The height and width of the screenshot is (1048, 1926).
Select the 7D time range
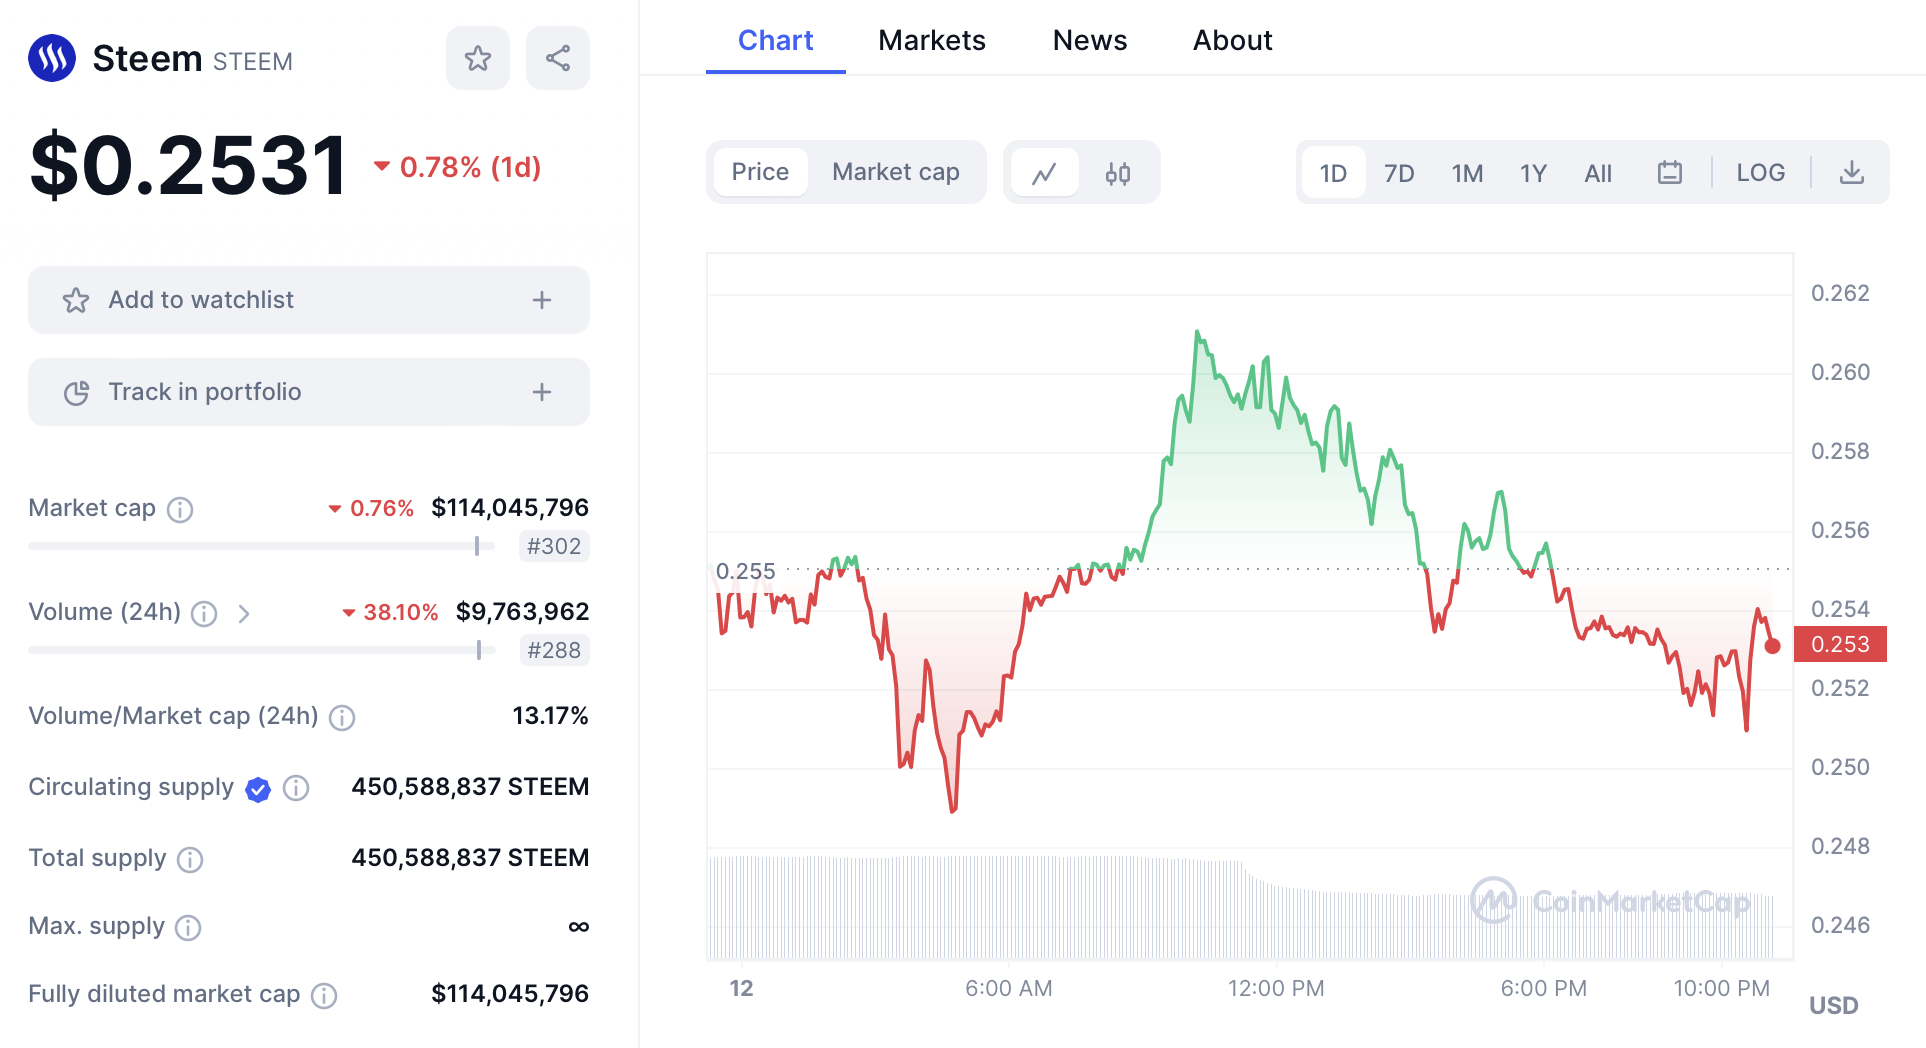[1398, 174]
